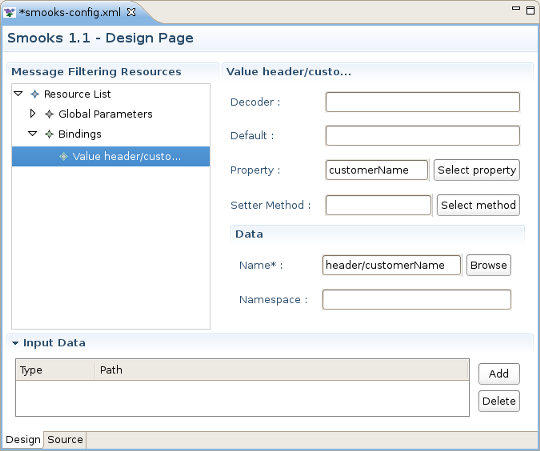Click the Bindings node icon
540x451 pixels.
coord(49,134)
